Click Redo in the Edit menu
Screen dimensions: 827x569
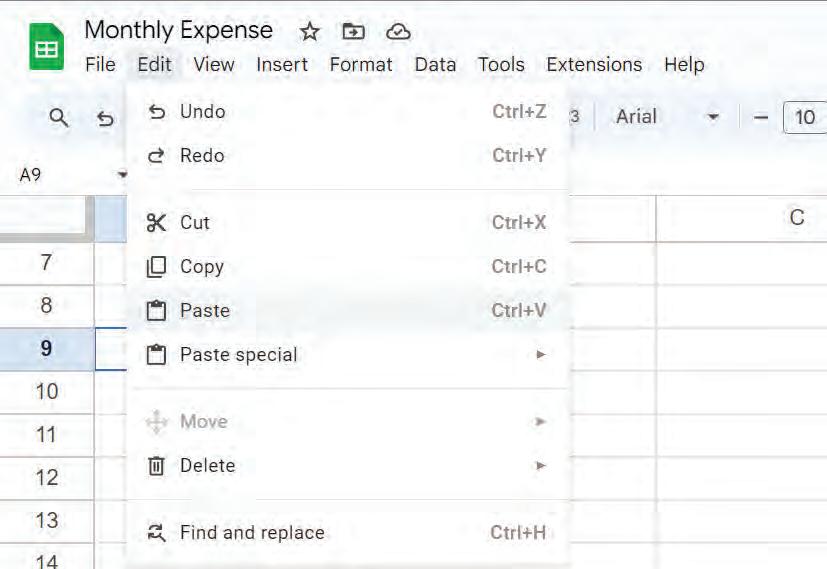tap(201, 155)
